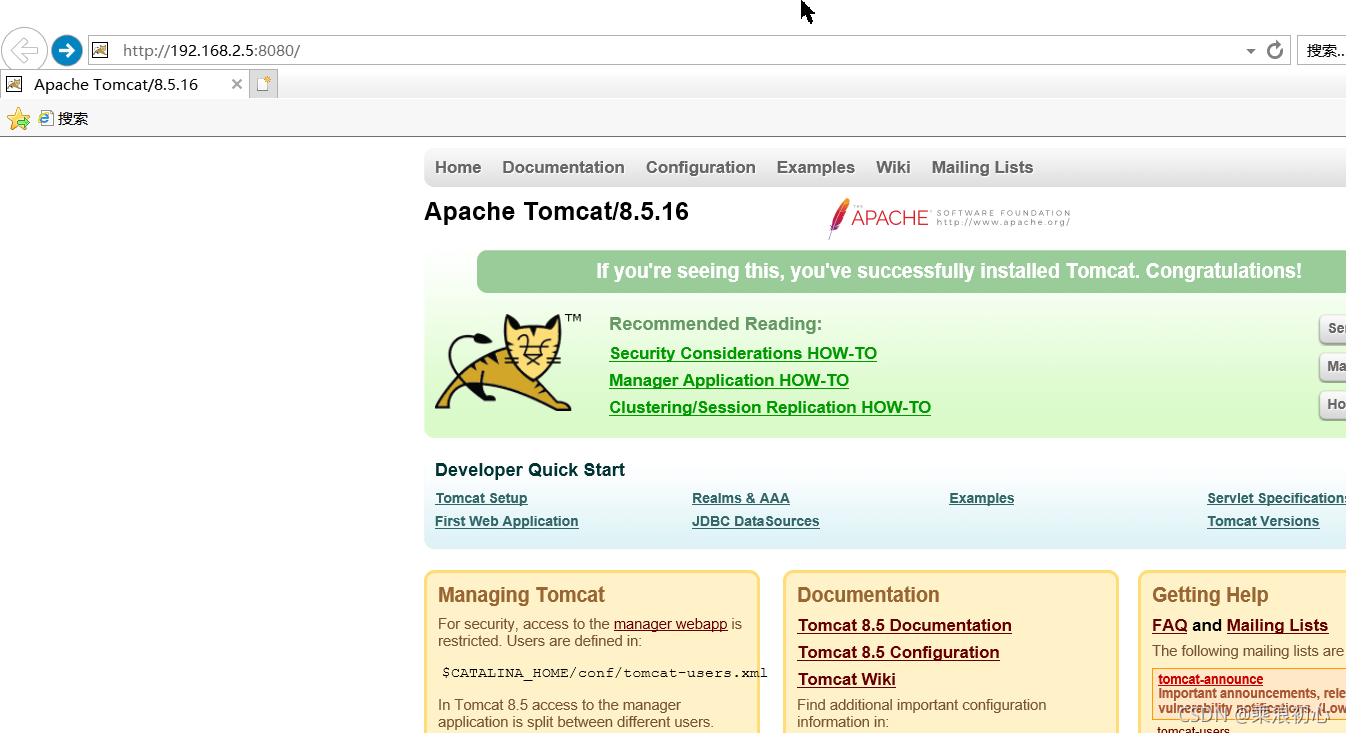The height and width of the screenshot is (733, 1346).
Task: Open Manager Application HOW-TO link
Action: [729, 380]
